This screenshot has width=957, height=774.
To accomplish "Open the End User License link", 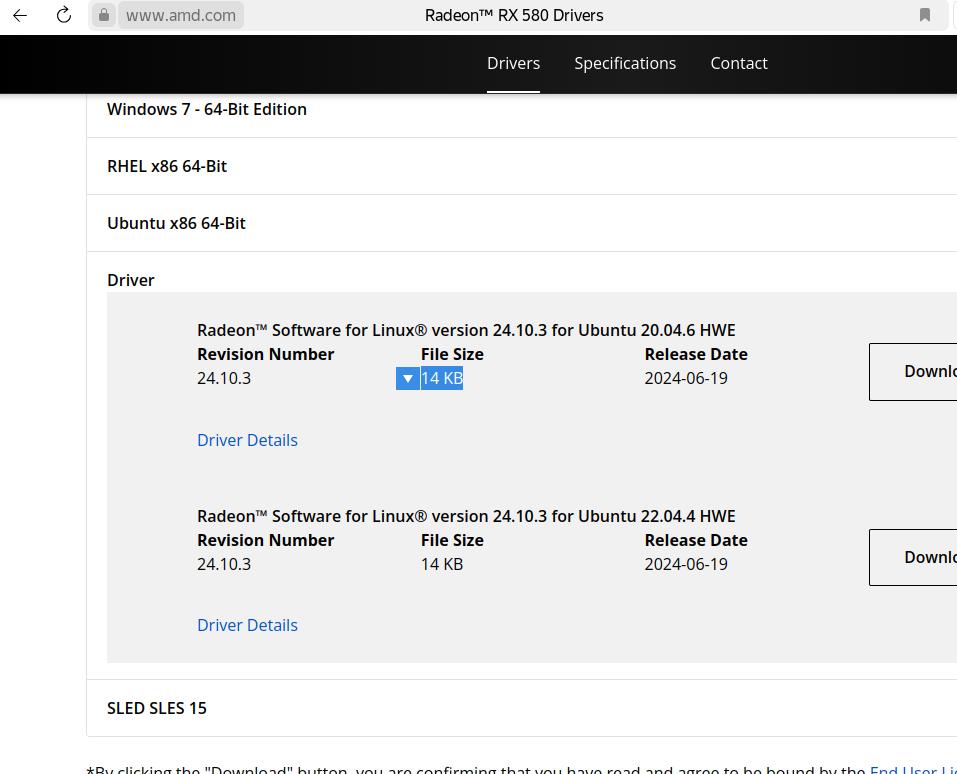I will pyautogui.click(x=913, y=769).
